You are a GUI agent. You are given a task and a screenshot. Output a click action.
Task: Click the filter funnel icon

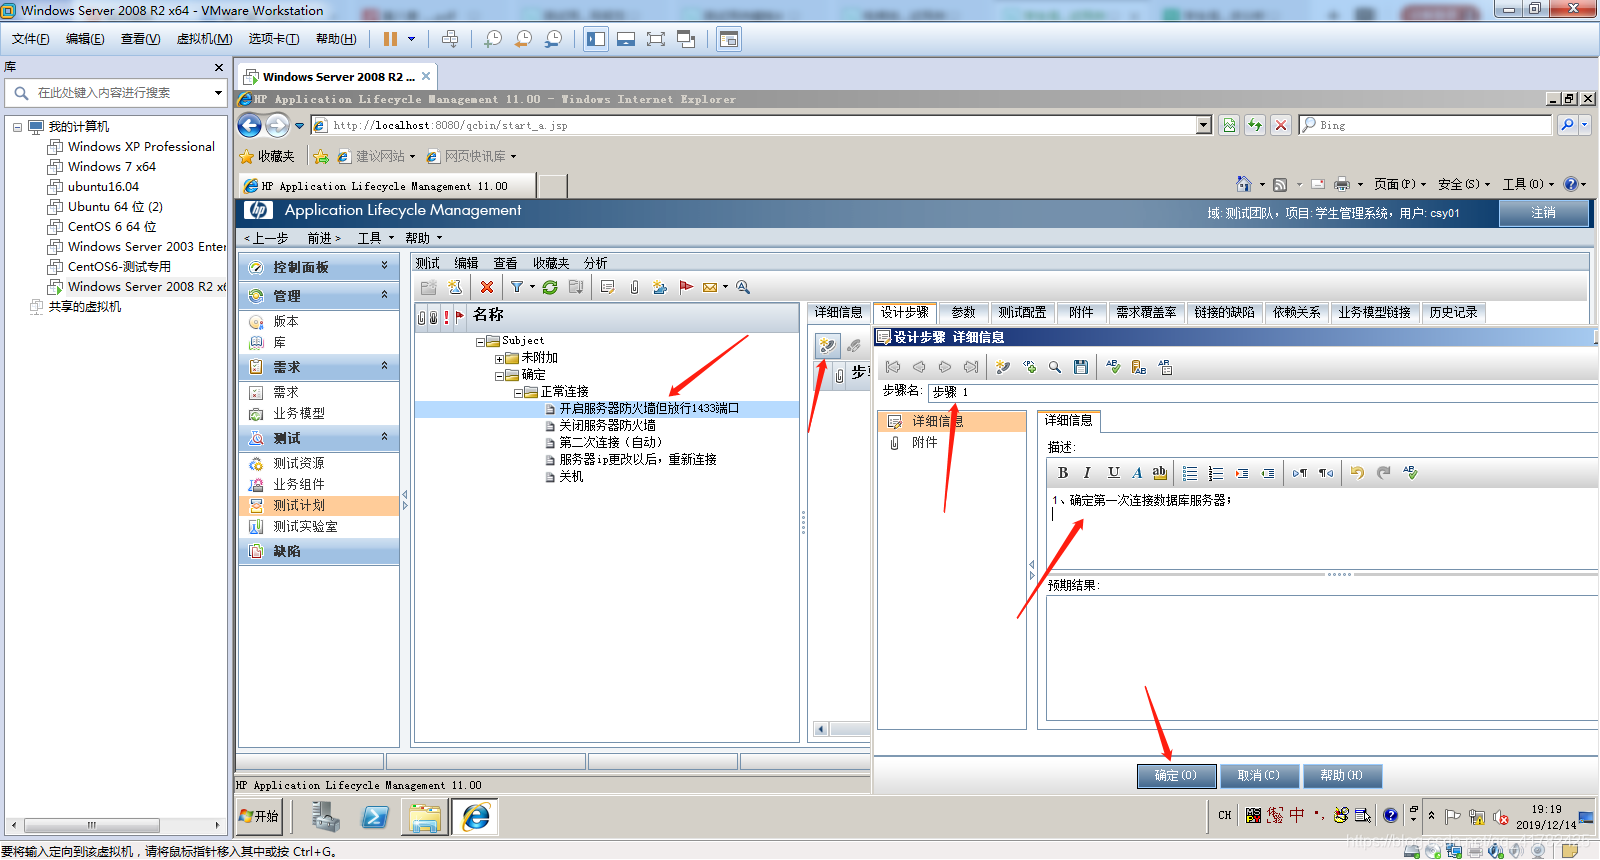[x=517, y=287]
